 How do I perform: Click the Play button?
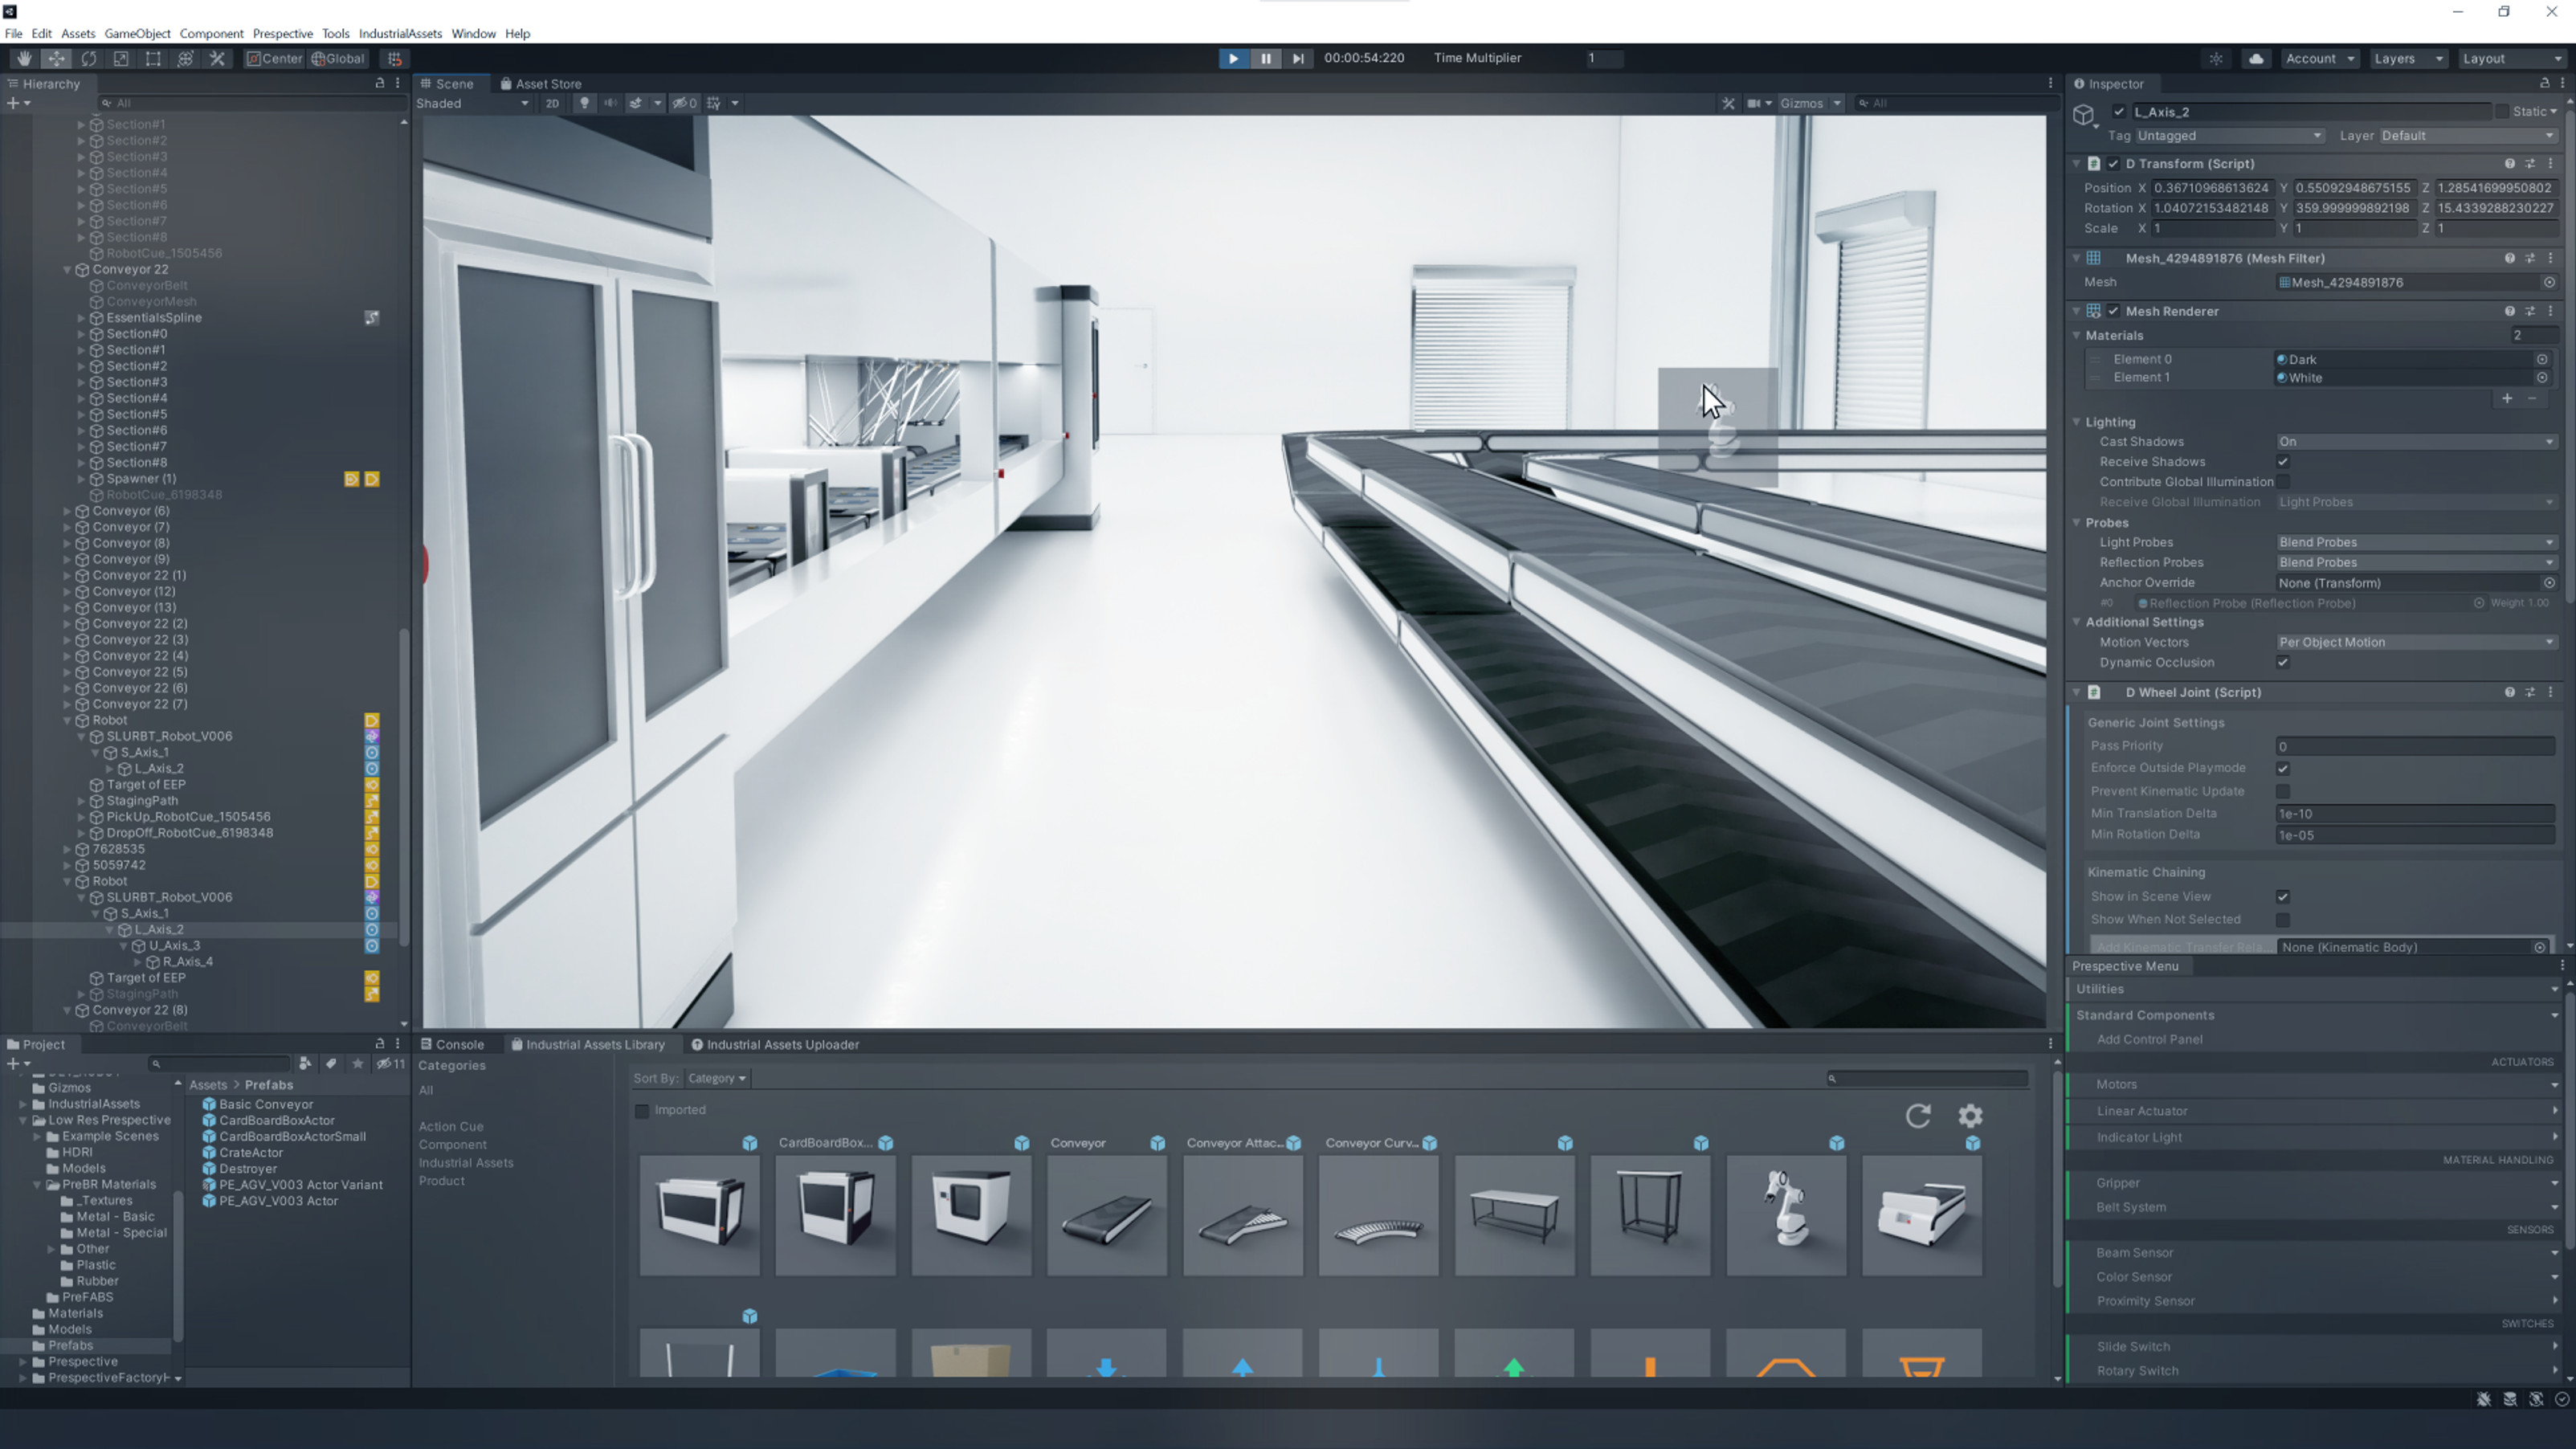tap(1233, 58)
